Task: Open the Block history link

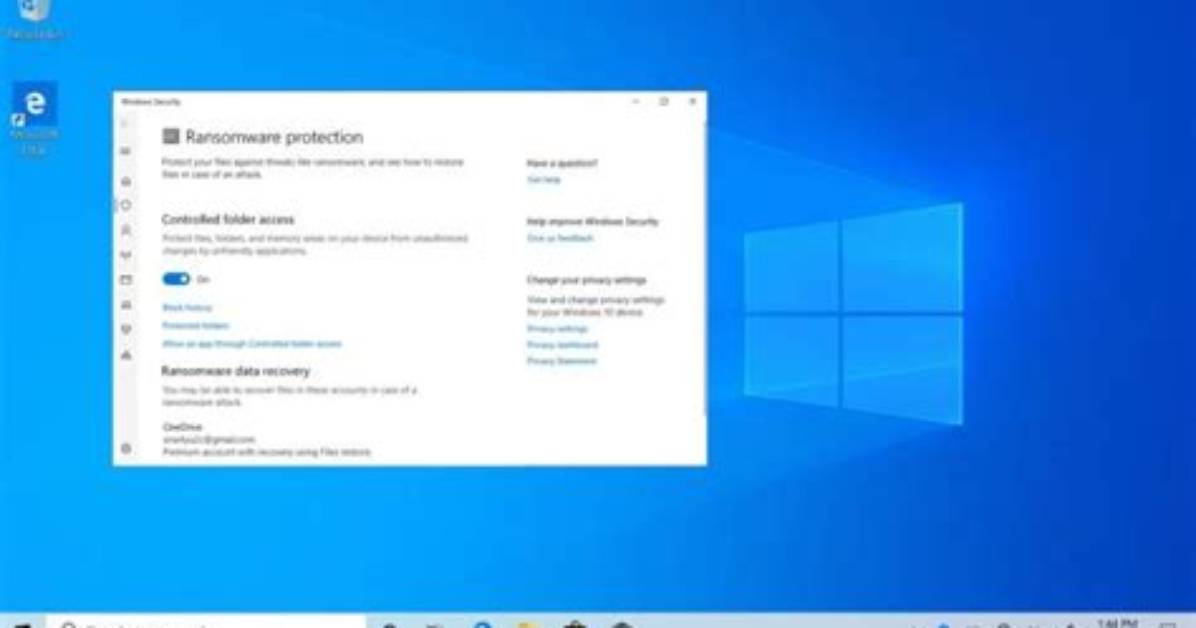Action: tap(188, 308)
